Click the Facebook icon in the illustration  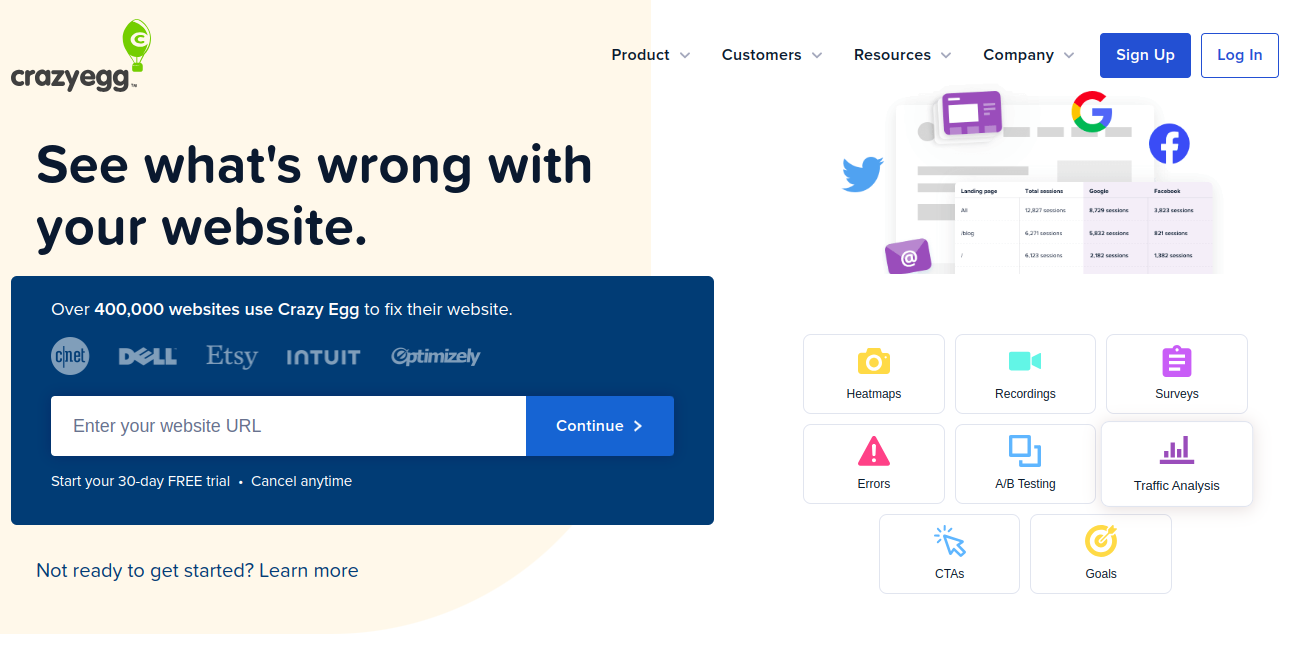pyautogui.click(x=1169, y=143)
